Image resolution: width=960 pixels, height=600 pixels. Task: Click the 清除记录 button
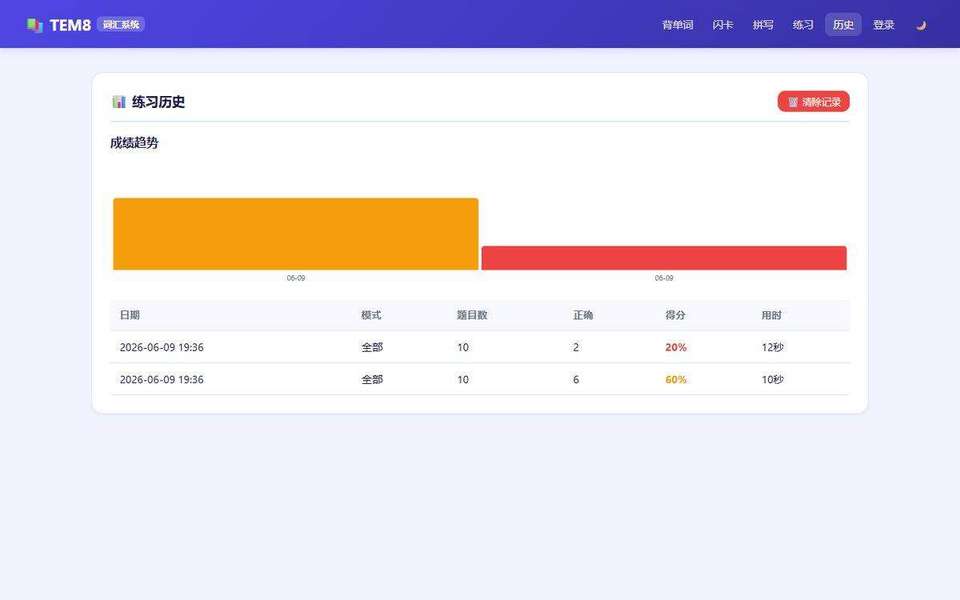coord(814,102)
